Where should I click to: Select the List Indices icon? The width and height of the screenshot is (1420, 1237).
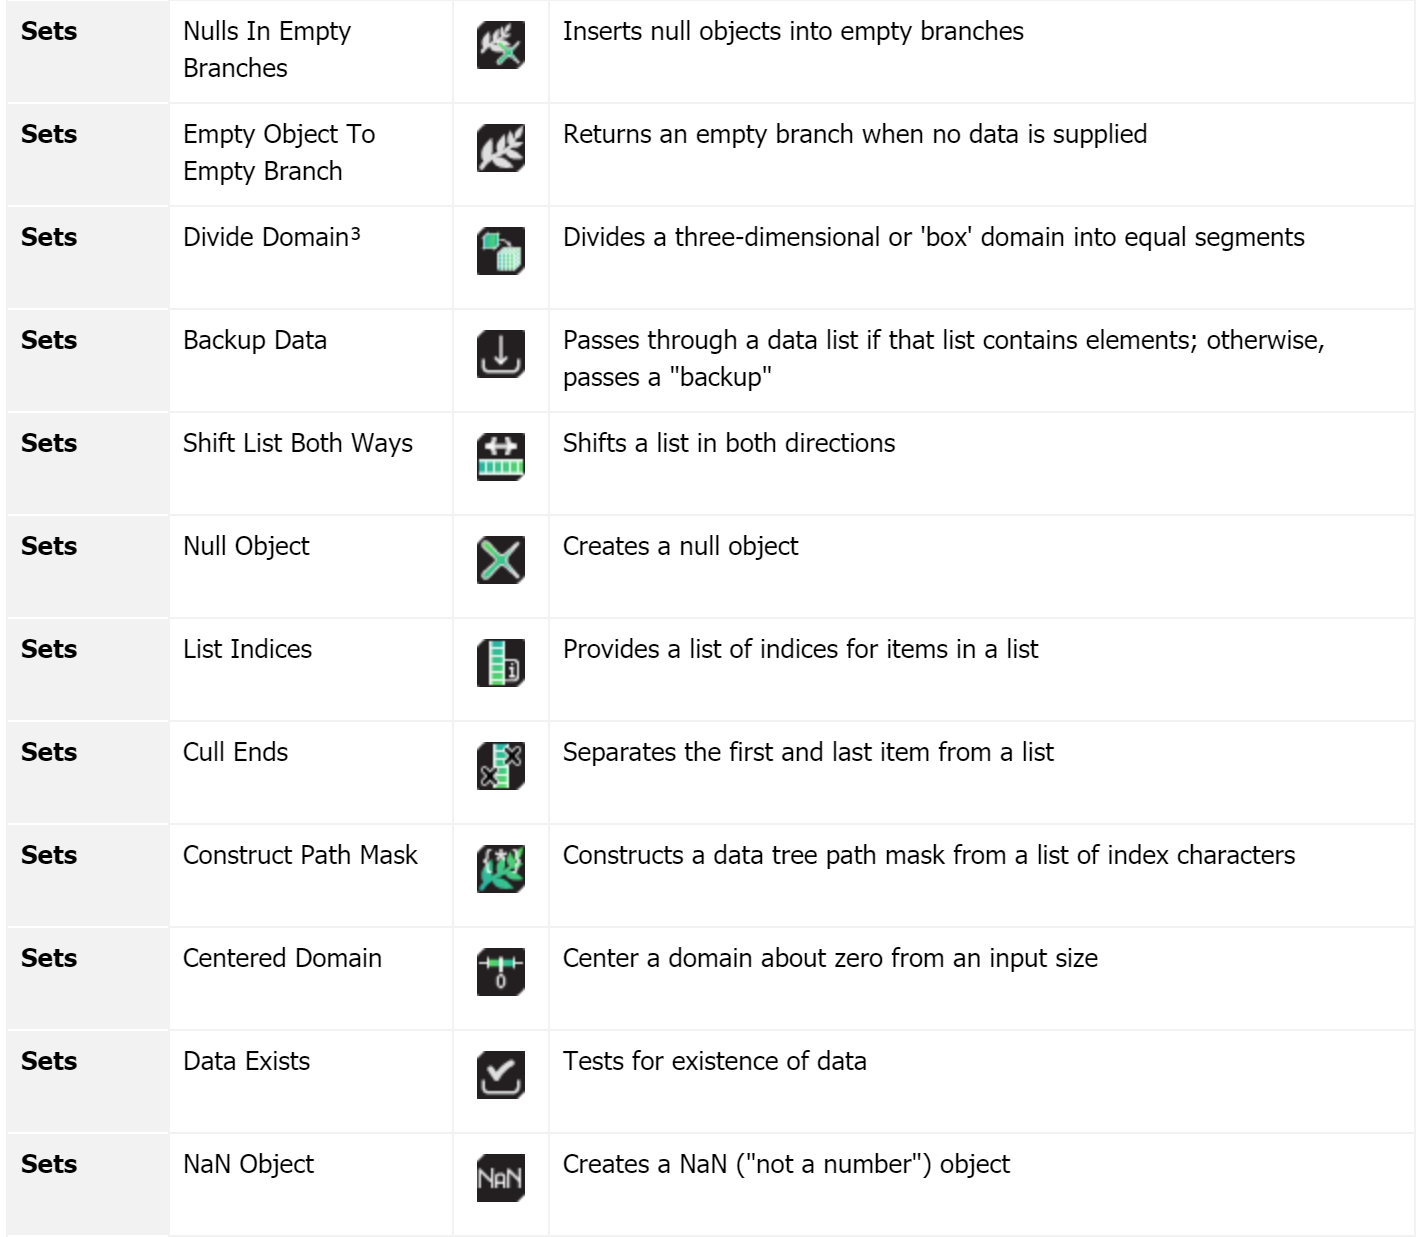(501, 664)
